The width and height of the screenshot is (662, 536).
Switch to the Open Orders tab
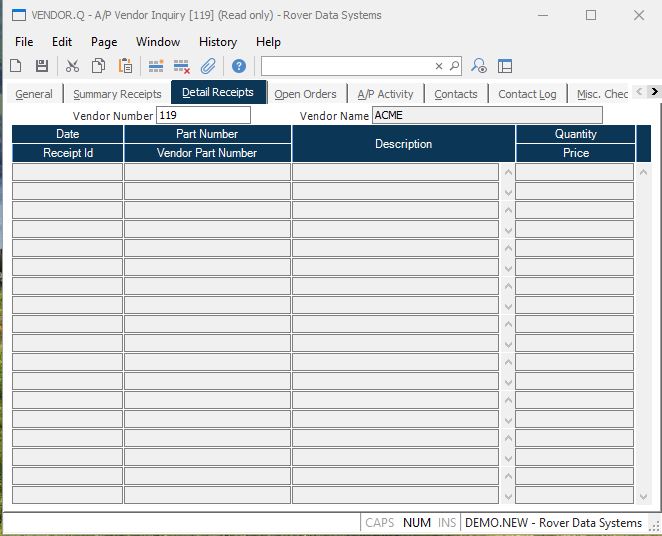(305, 94)
